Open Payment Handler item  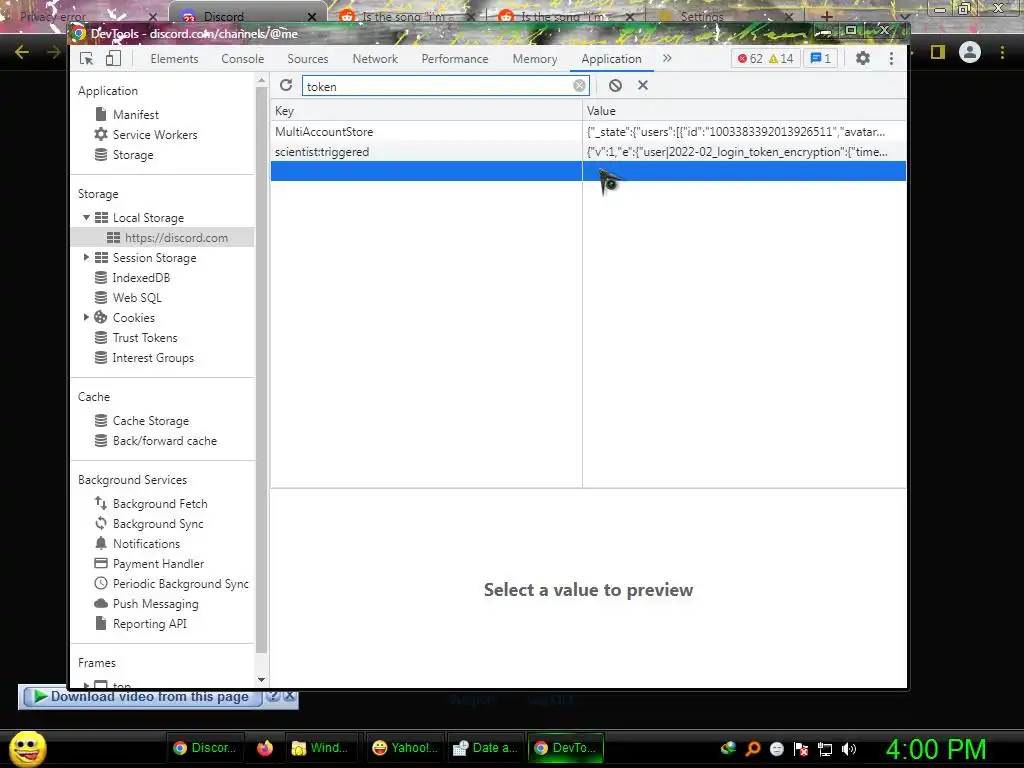point(158,564)
